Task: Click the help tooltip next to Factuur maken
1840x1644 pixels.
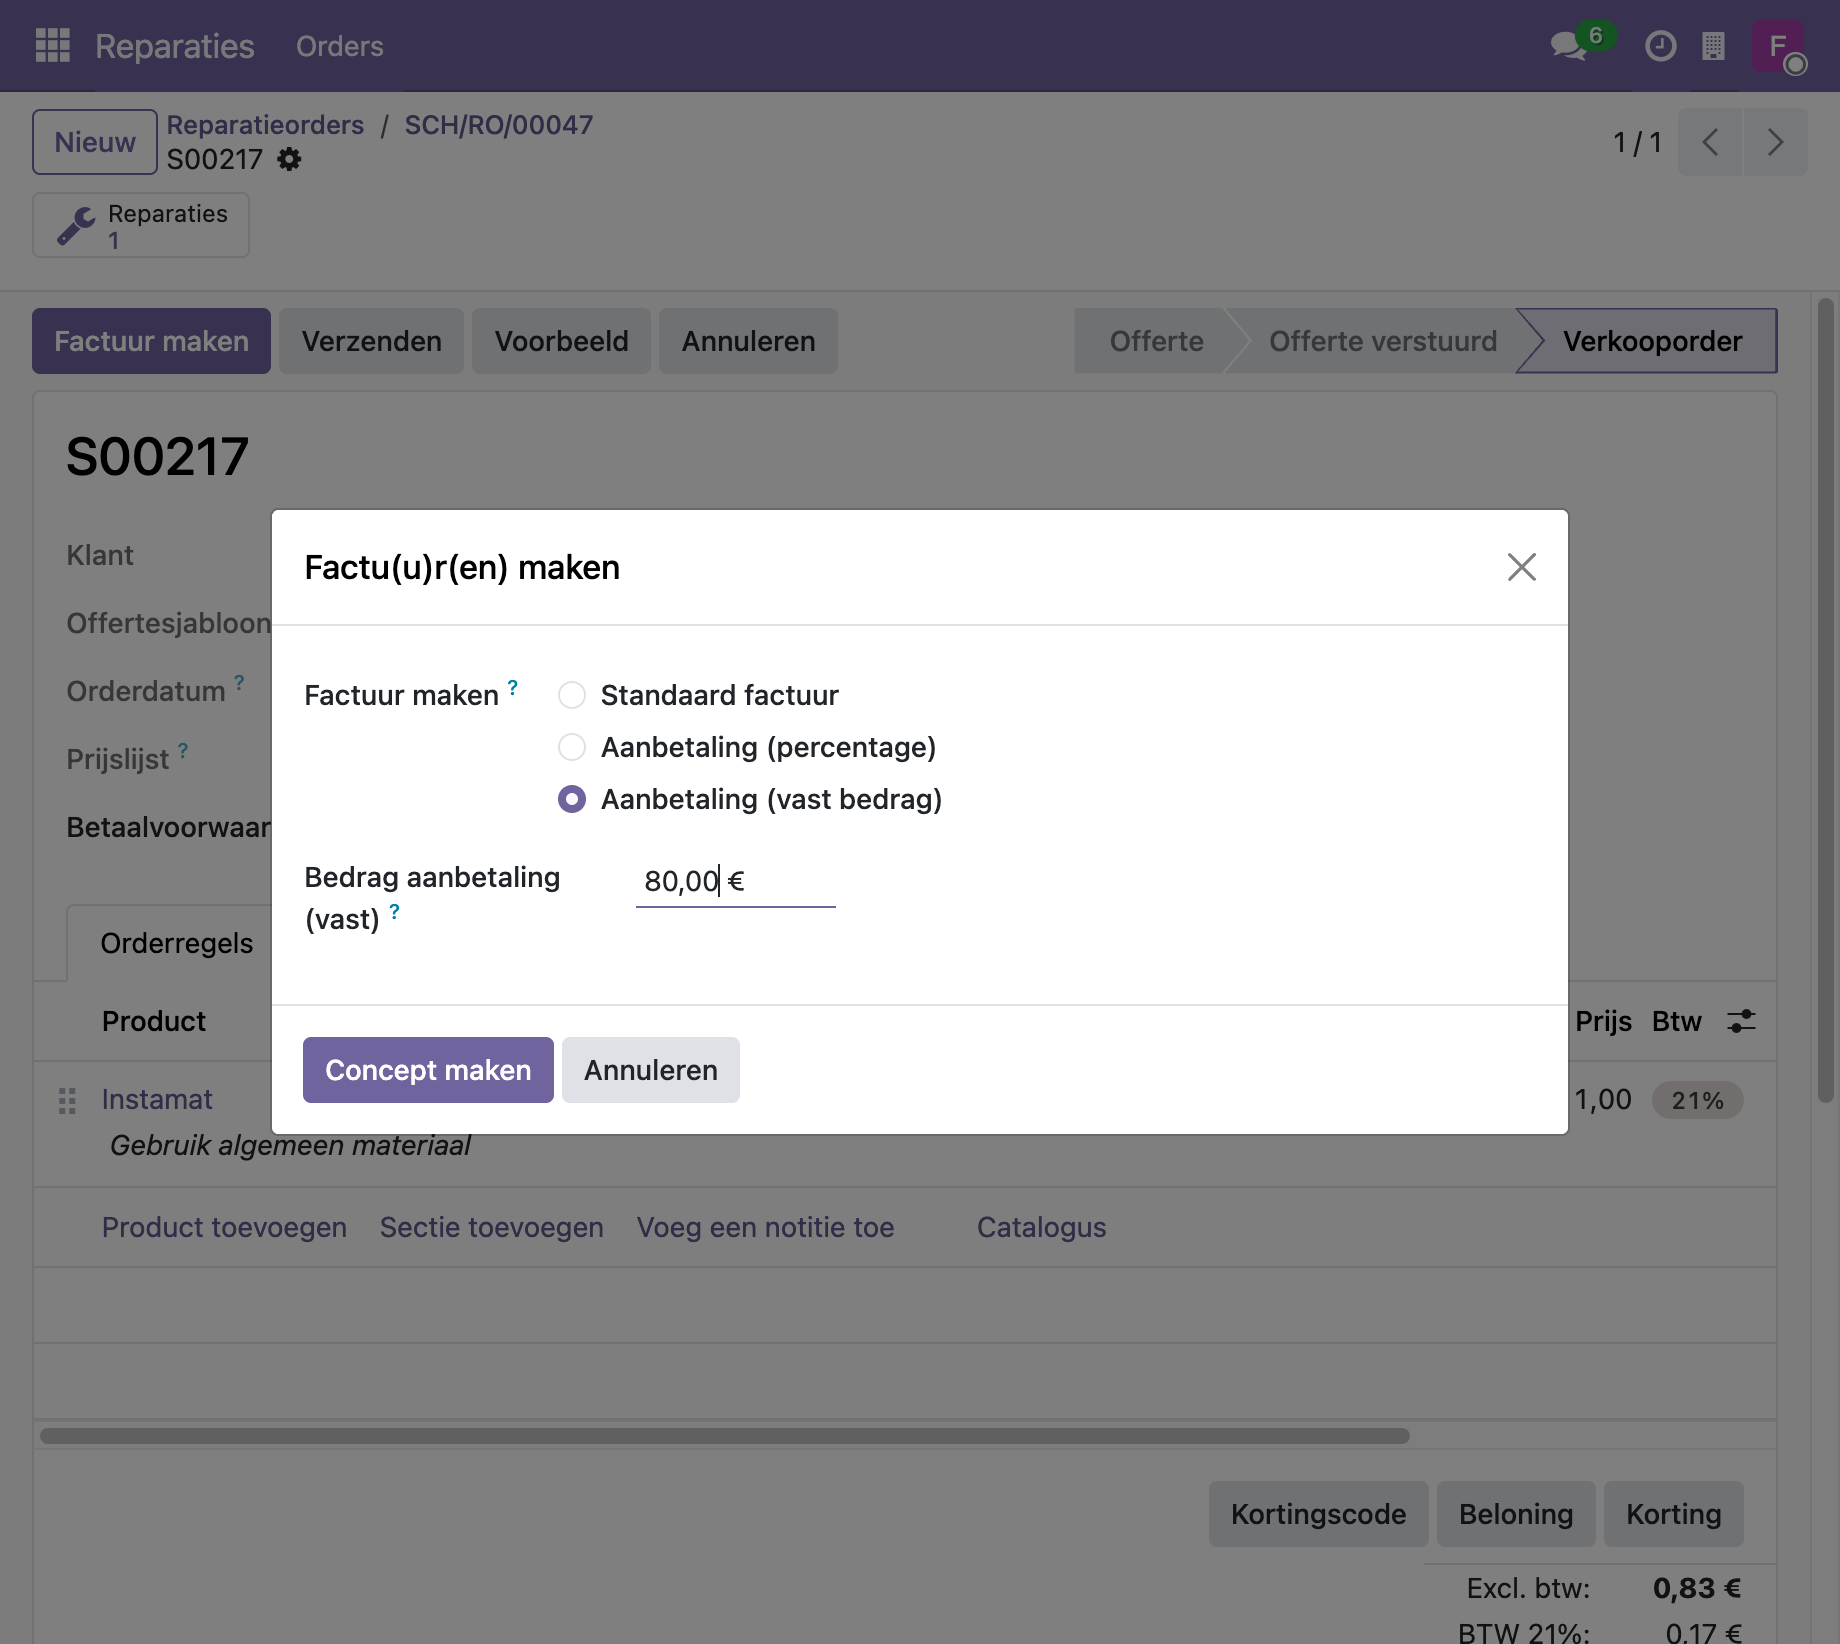Action: coord(513,687)
